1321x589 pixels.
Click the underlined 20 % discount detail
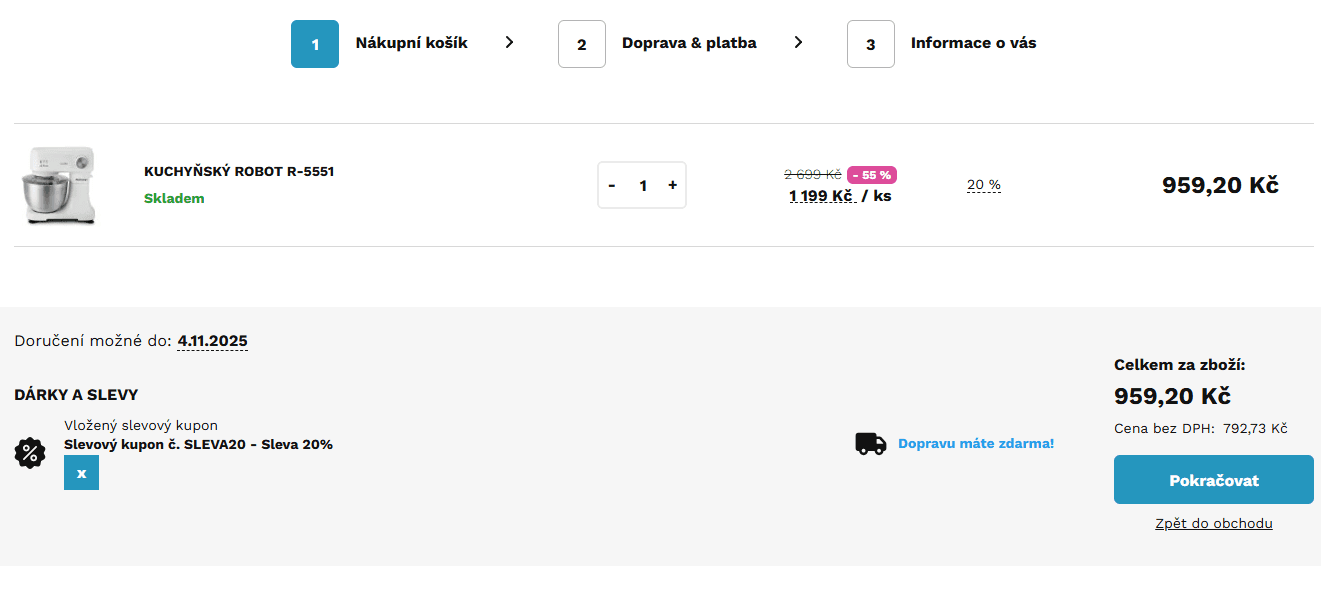point(983,184)
